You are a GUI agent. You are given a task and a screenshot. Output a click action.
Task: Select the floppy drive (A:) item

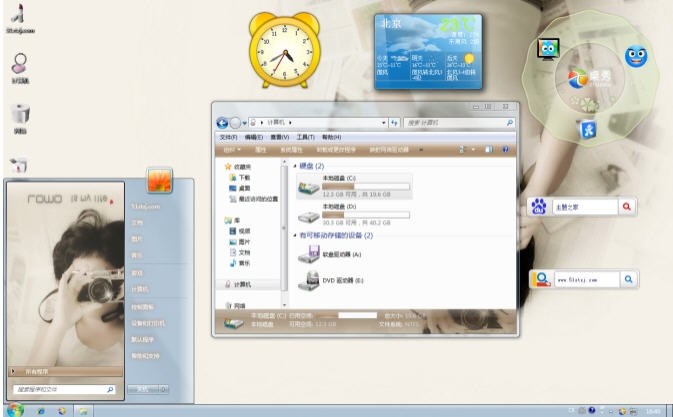coord(330,254)
